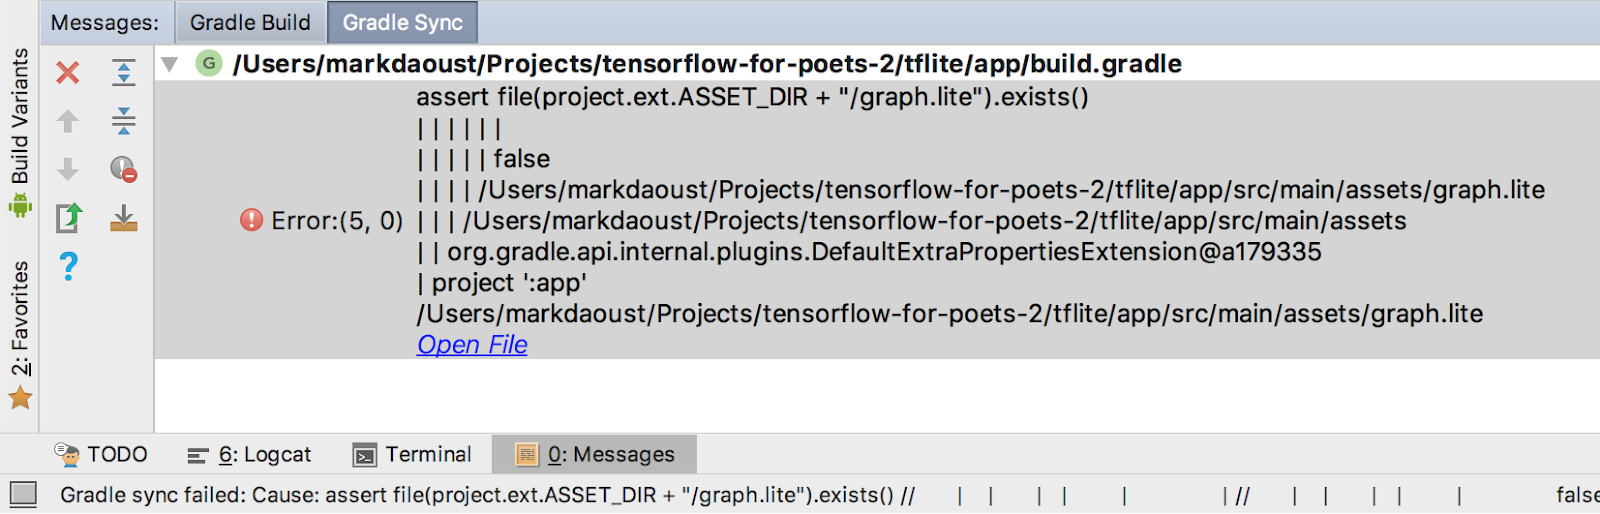Toggle the hide warnings filter icon

(x=123, y=169)
